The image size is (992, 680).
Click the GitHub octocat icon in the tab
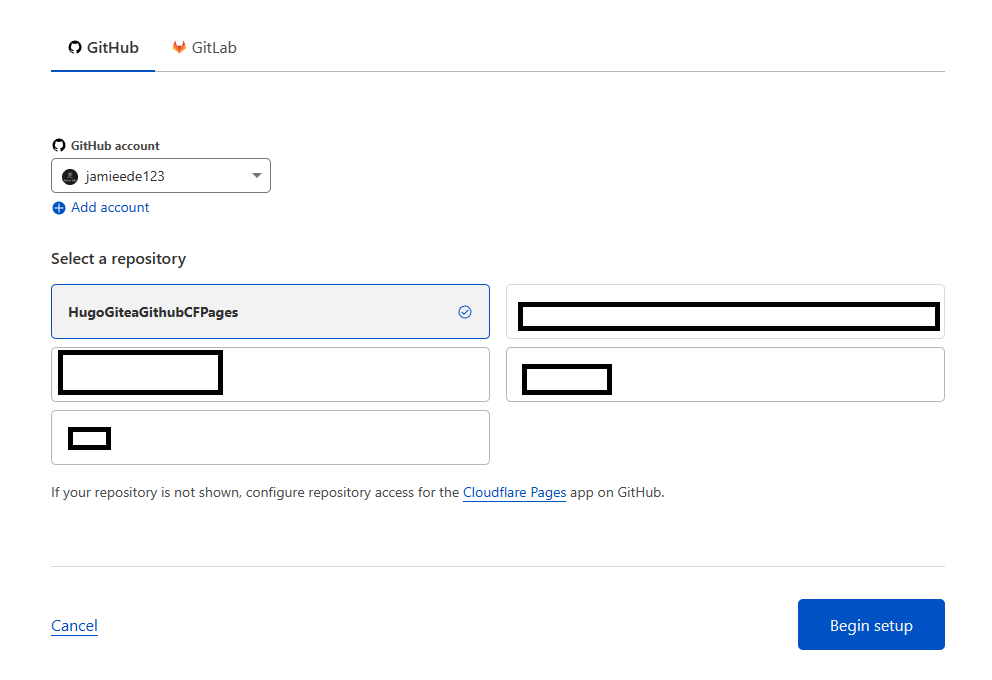[x=74, y=47]
